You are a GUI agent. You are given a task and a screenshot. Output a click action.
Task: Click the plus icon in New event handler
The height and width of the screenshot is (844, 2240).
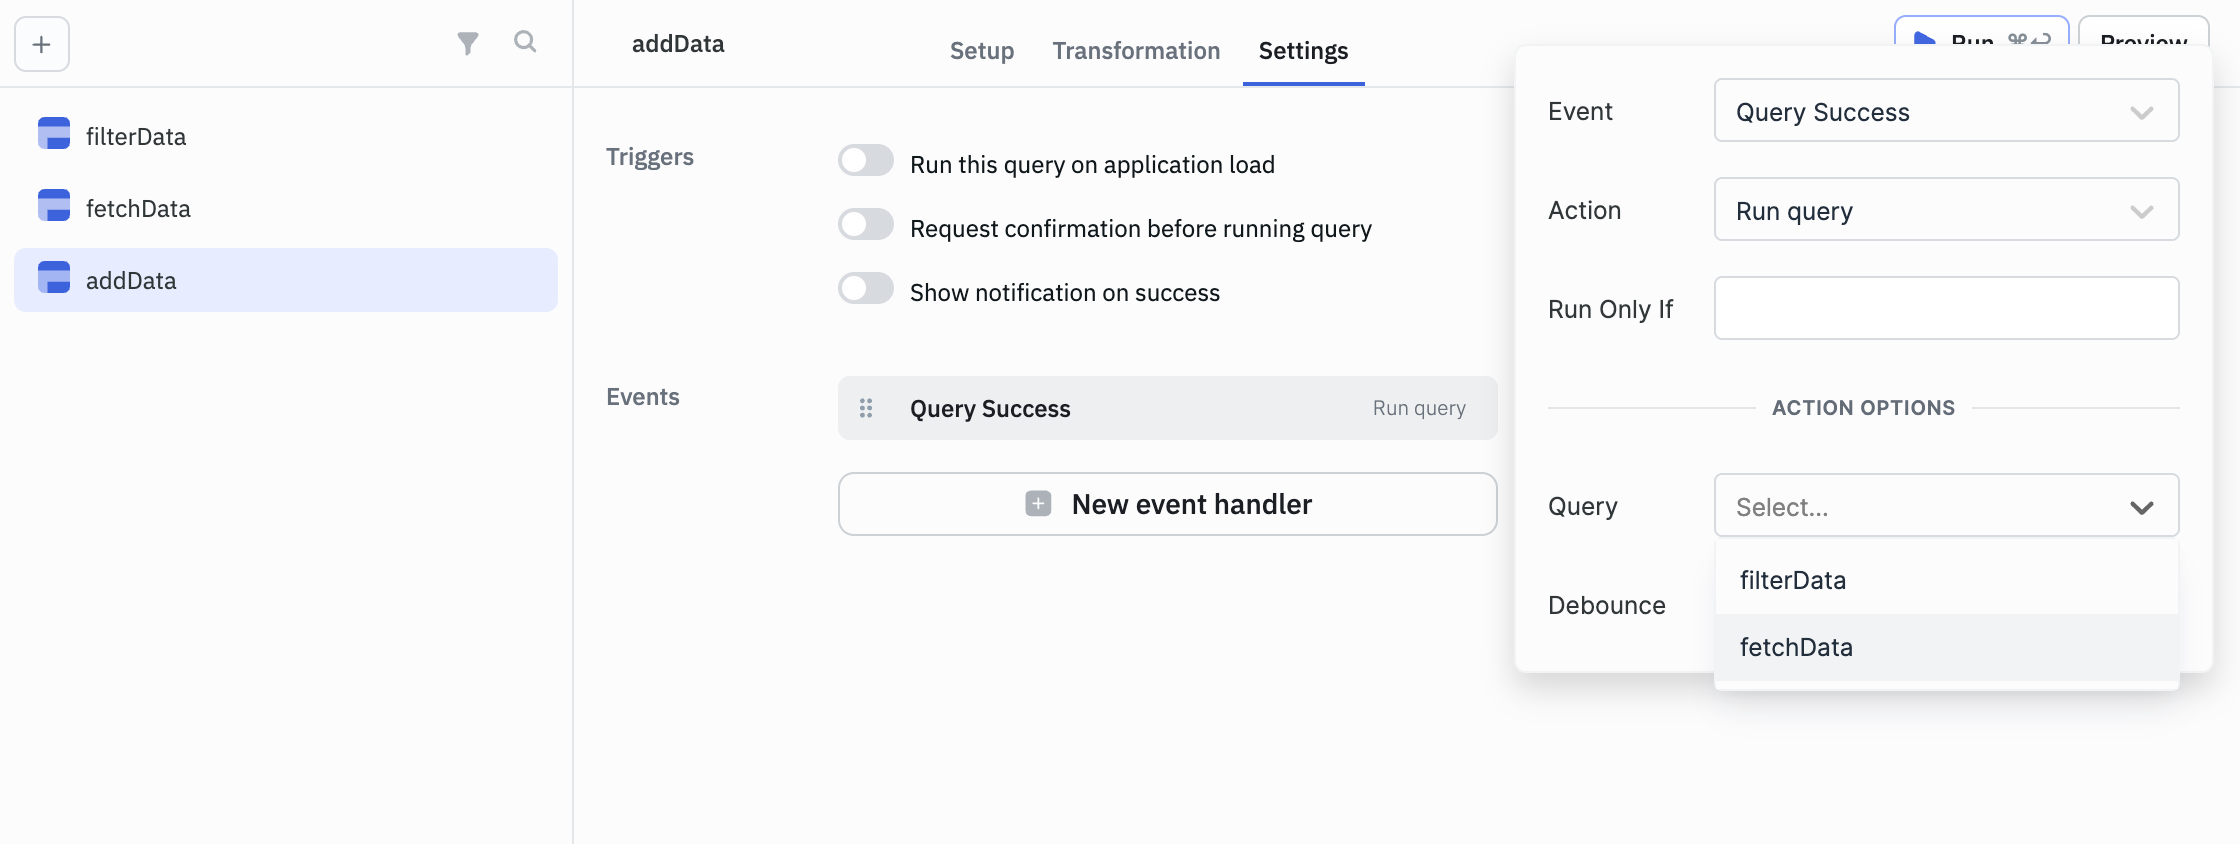(1038, 504)
